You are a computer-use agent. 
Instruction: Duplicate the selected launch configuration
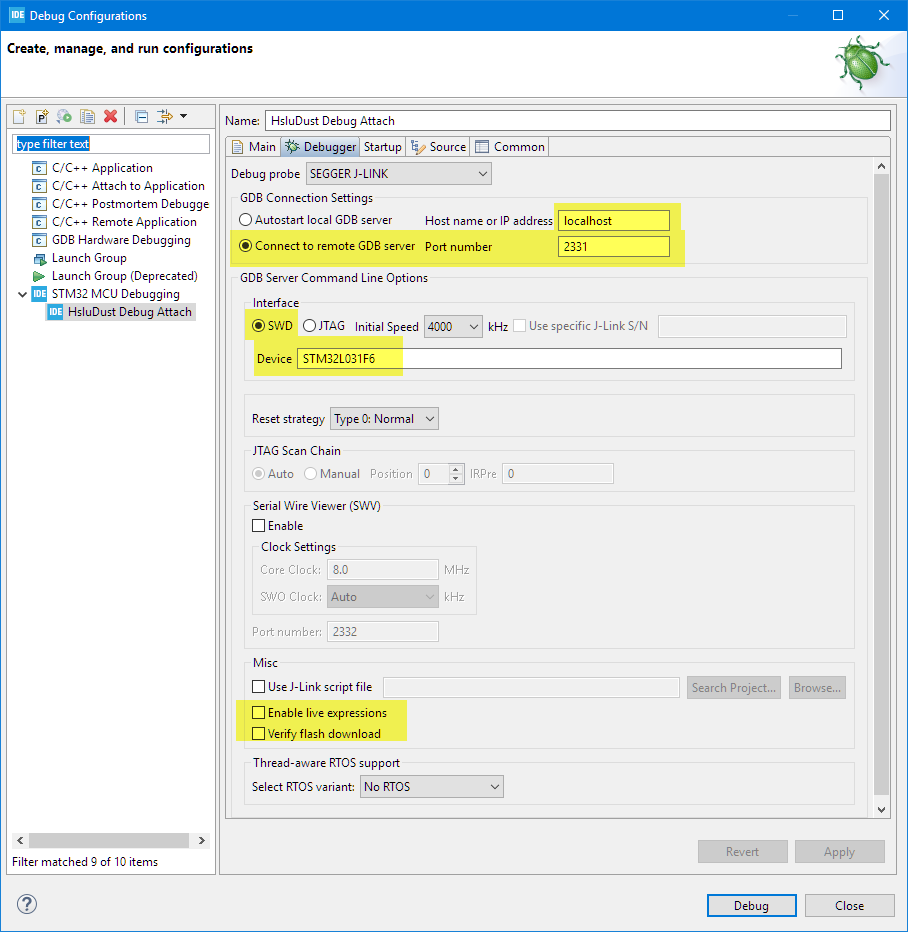88,117
